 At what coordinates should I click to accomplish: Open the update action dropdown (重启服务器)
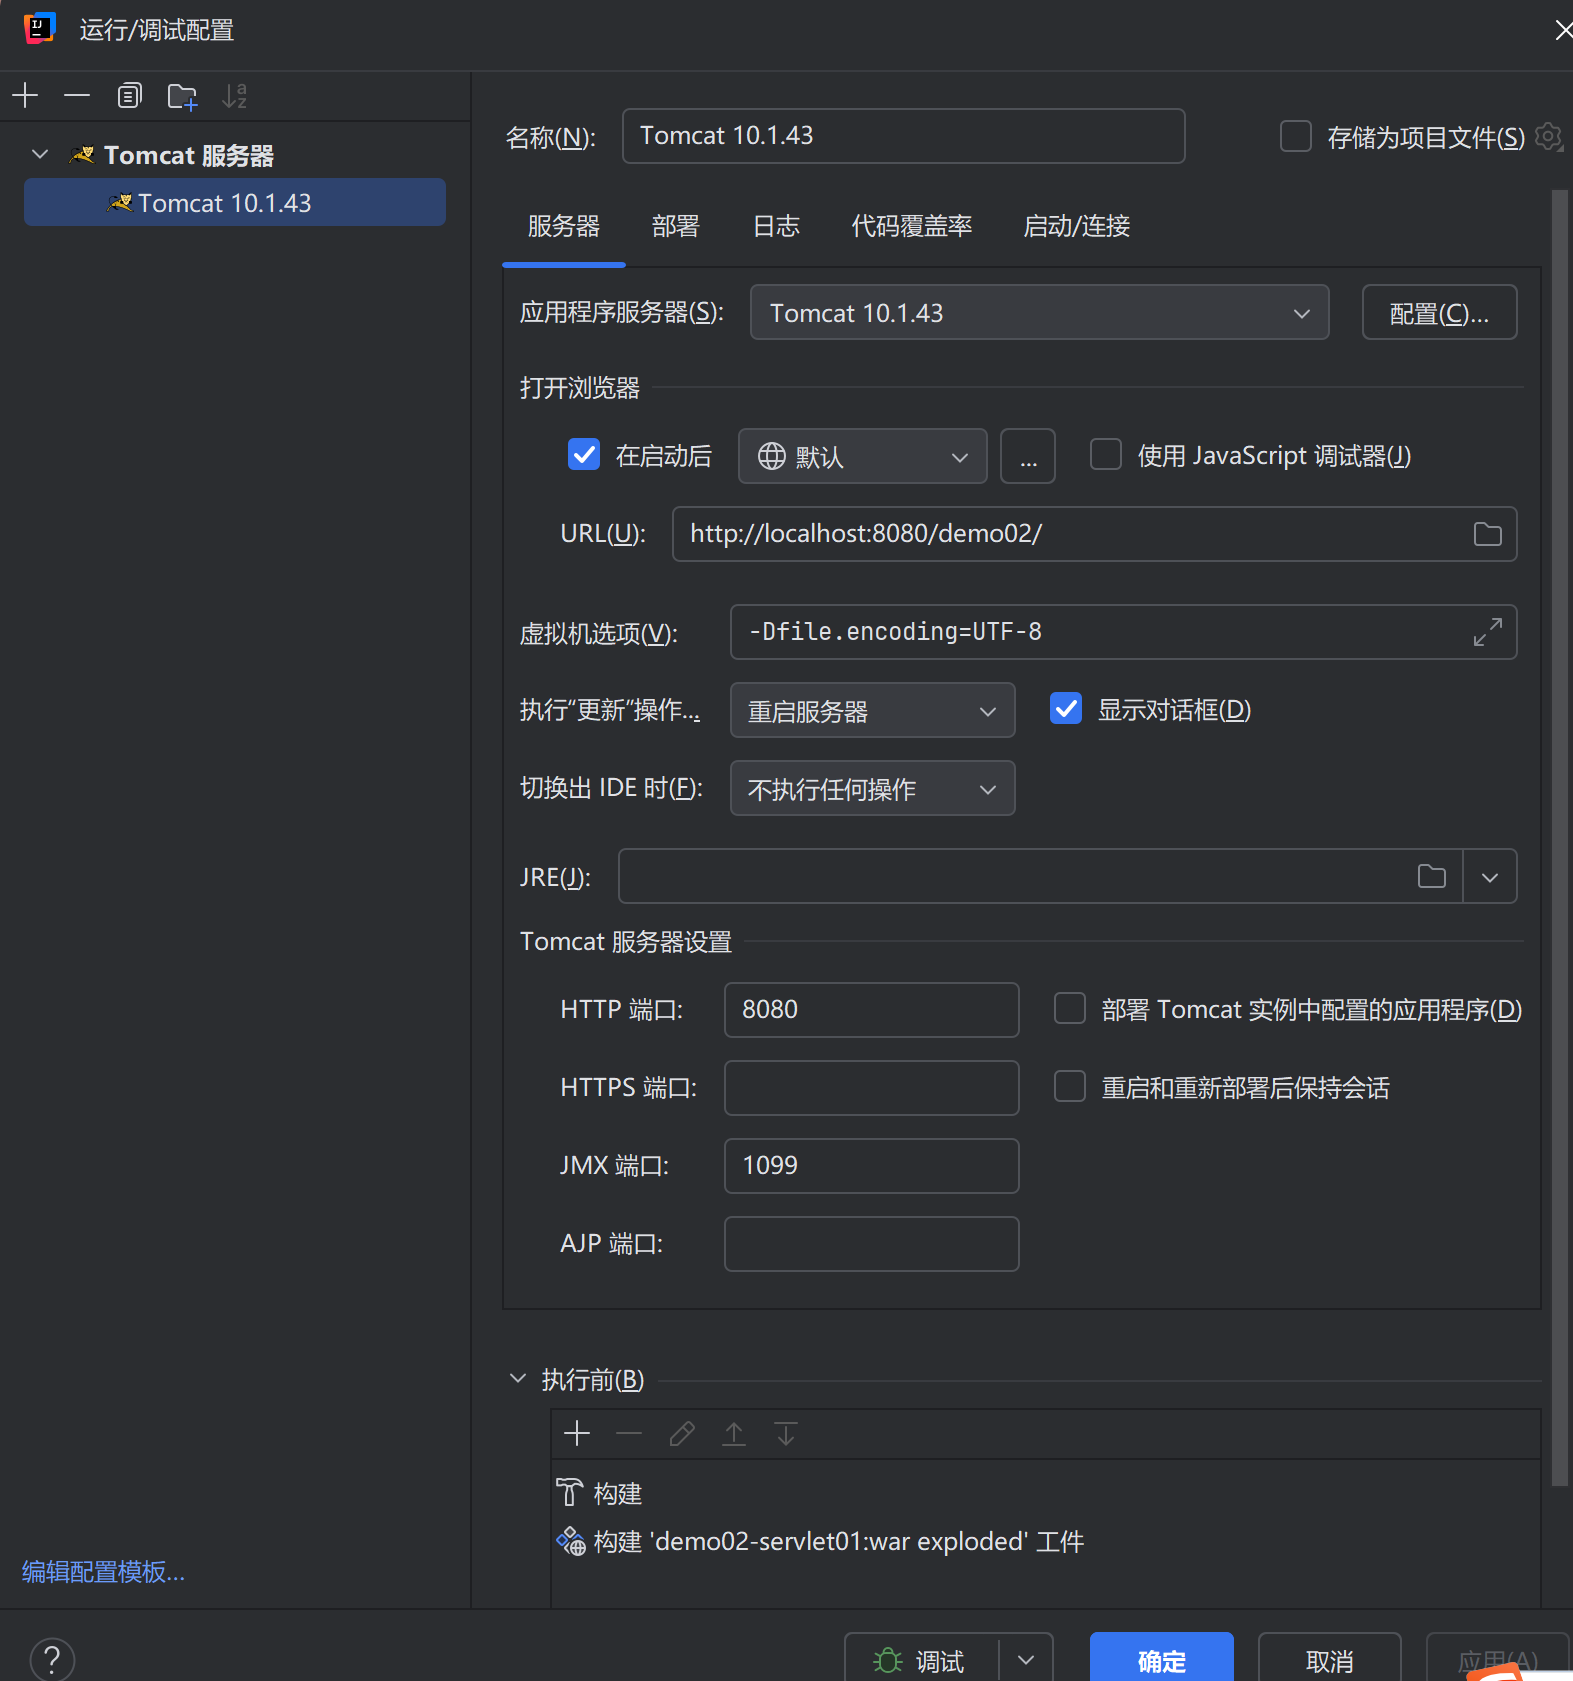(872, 710)
